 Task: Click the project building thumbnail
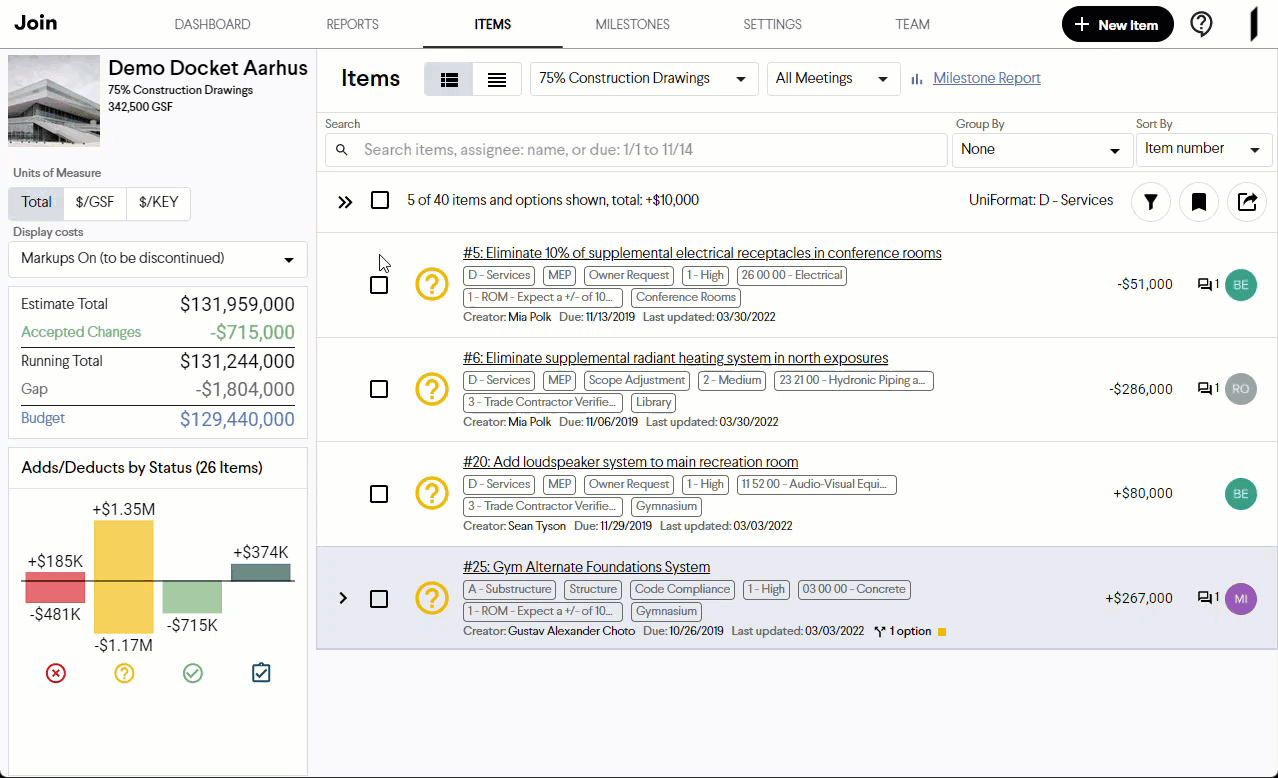(54, 101)
